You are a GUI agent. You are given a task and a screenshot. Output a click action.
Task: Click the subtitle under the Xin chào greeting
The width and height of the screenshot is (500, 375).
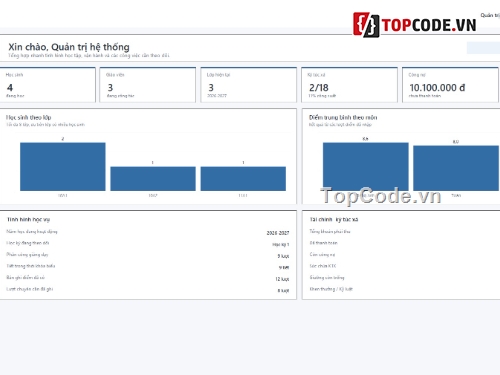click(x=89, y=56)
